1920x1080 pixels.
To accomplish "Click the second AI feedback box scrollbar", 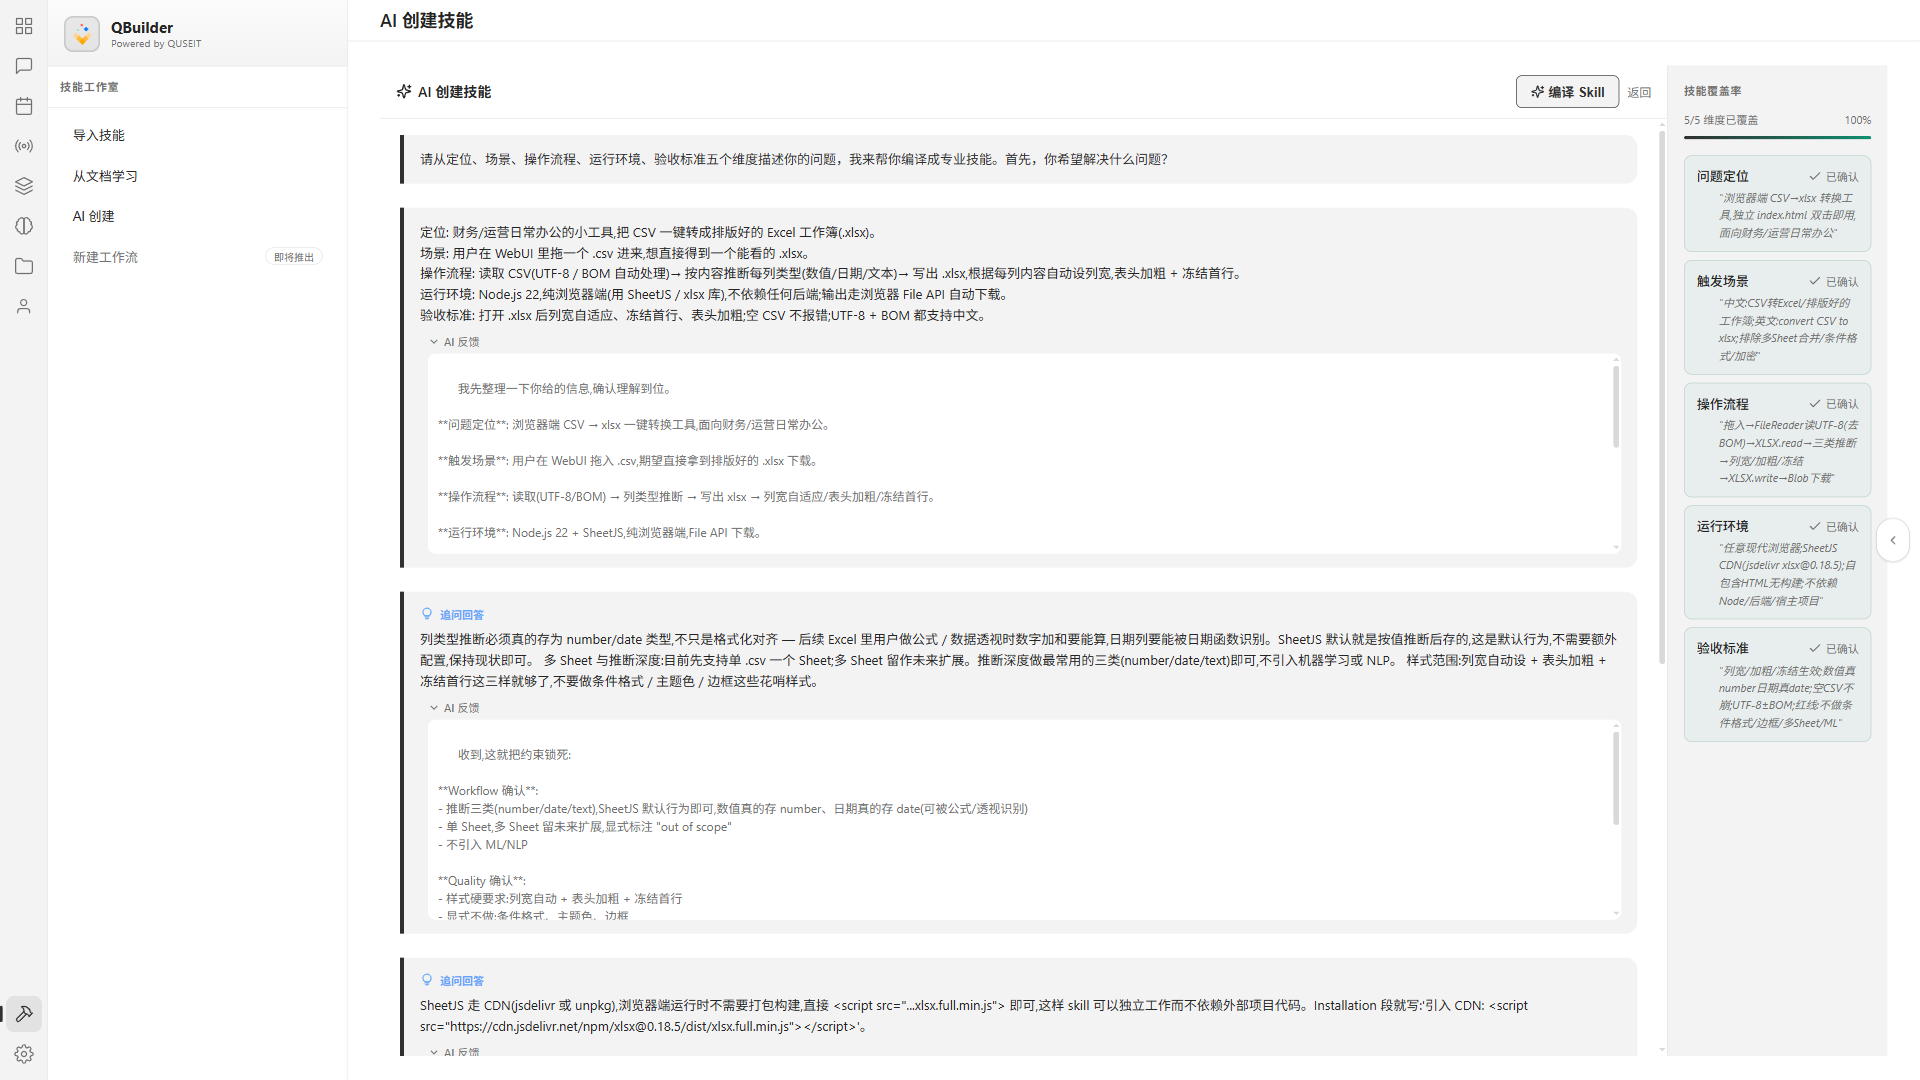I will click(x=1616, y=779).
